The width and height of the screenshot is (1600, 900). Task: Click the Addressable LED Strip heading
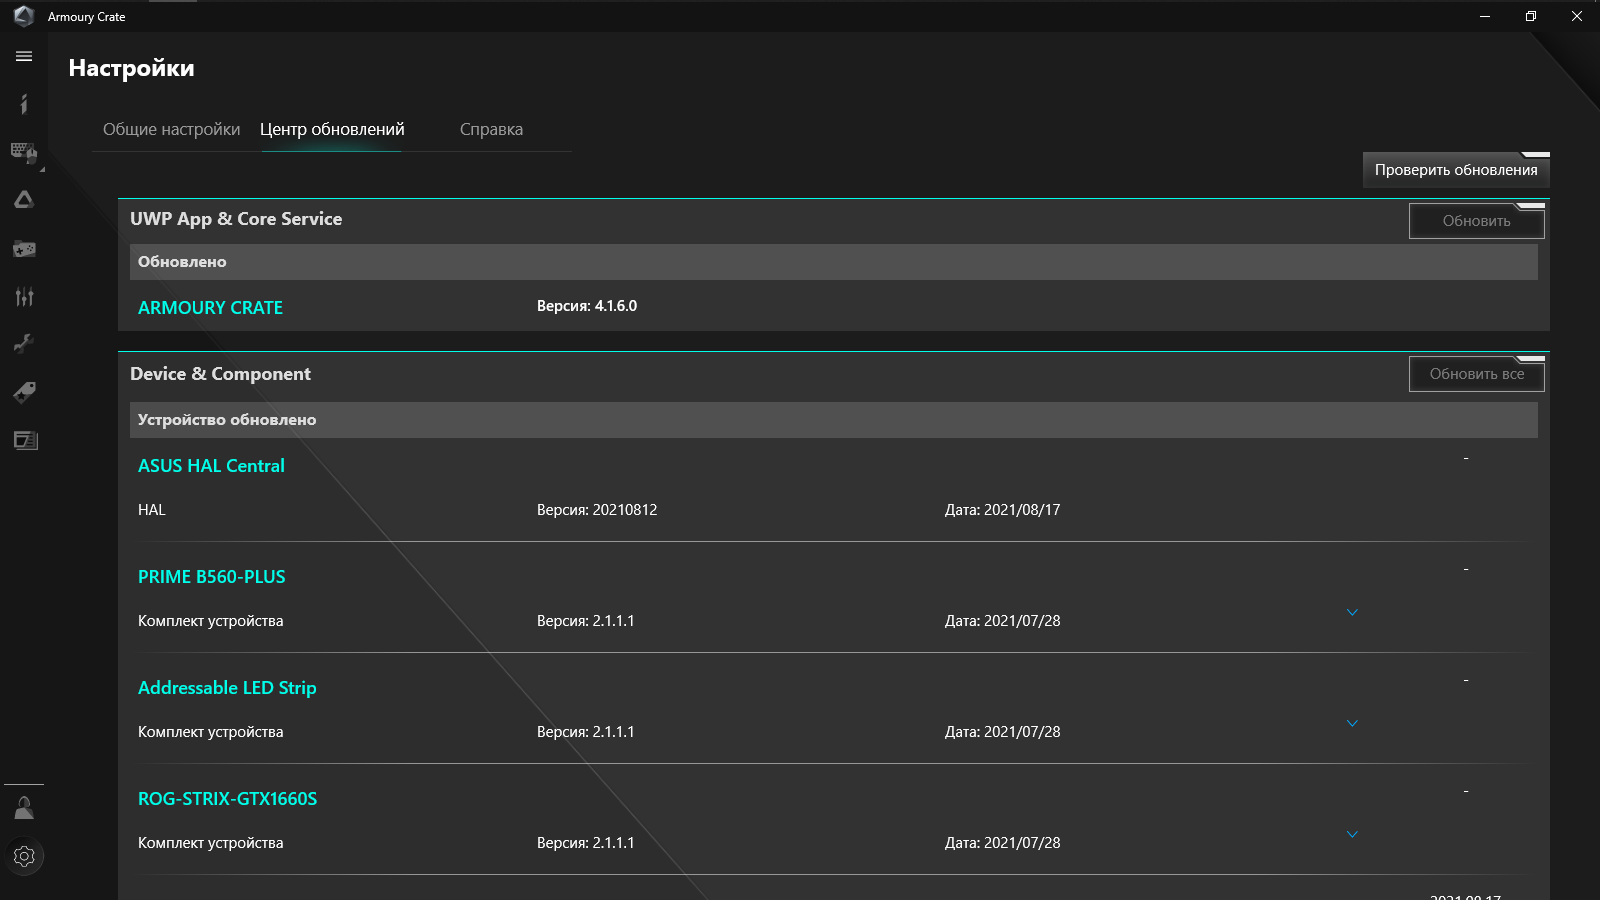(227, 688)
